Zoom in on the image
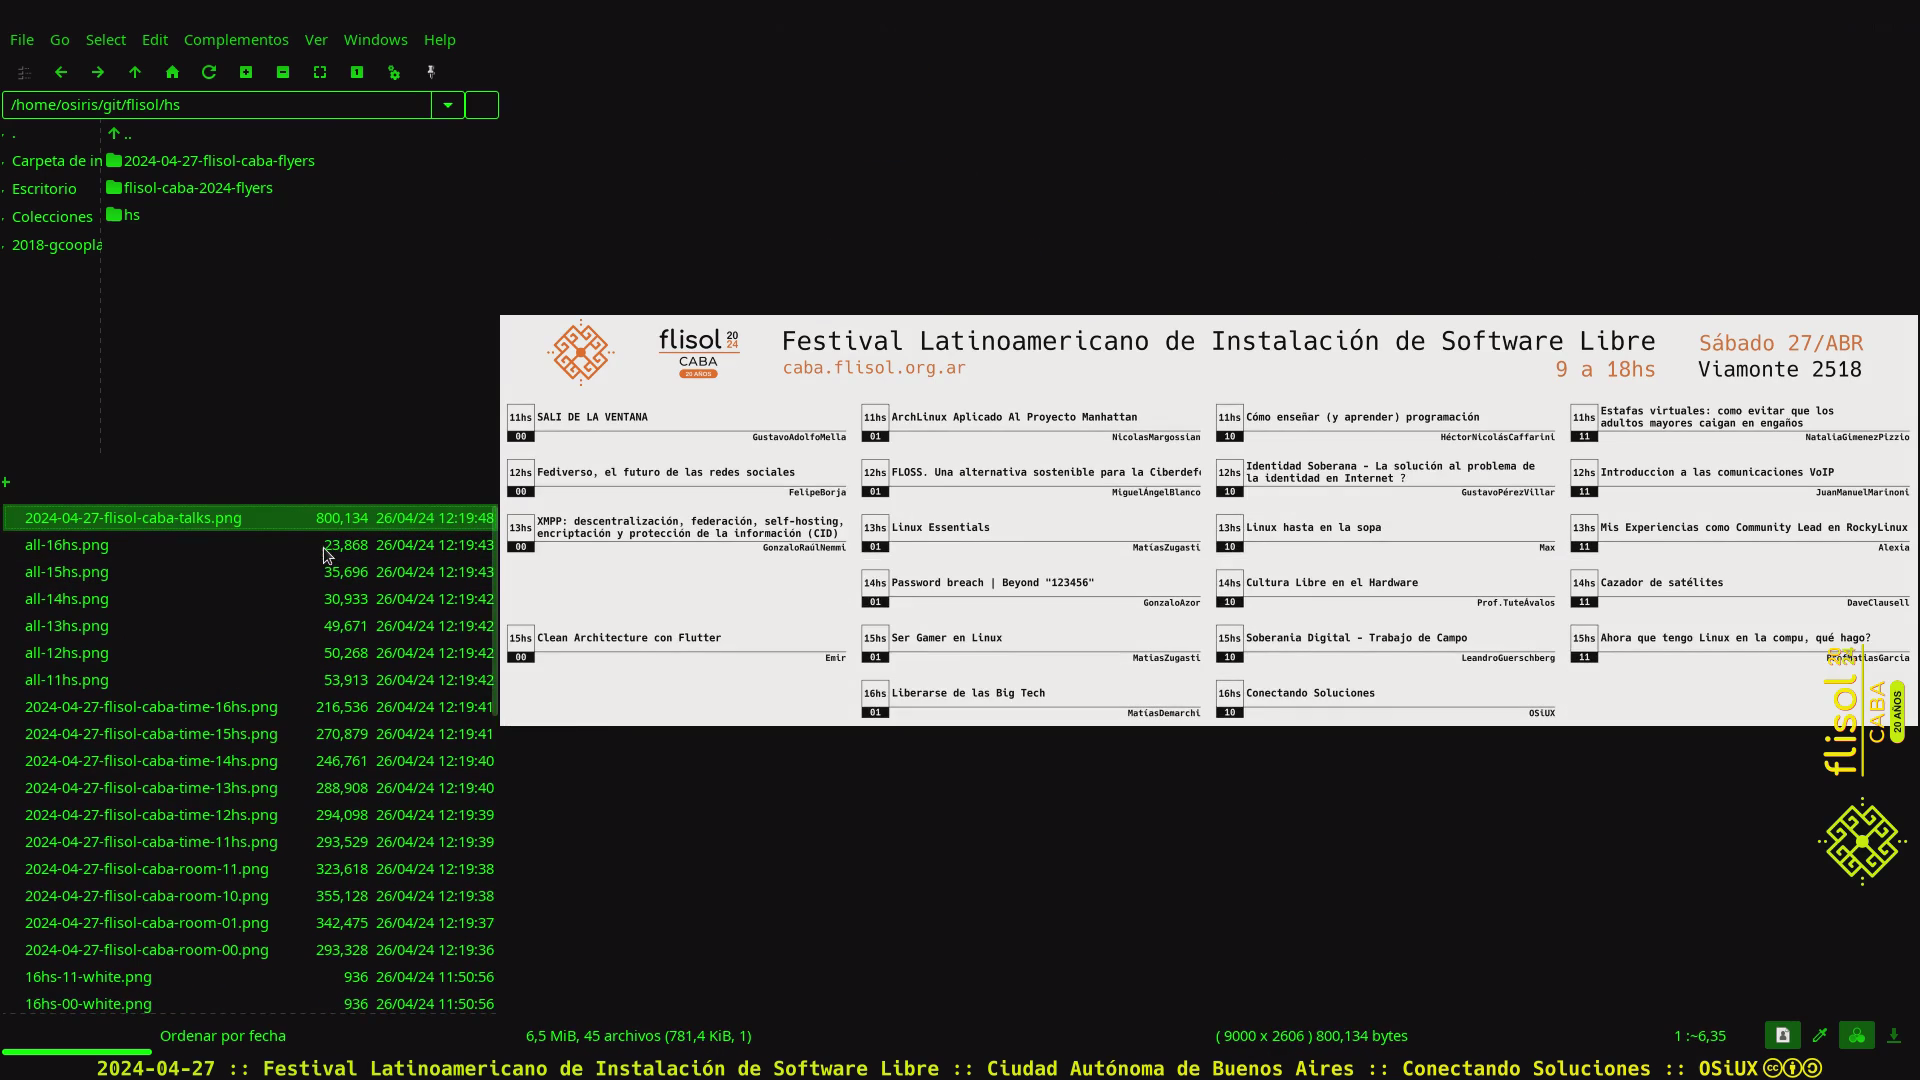 246,72
